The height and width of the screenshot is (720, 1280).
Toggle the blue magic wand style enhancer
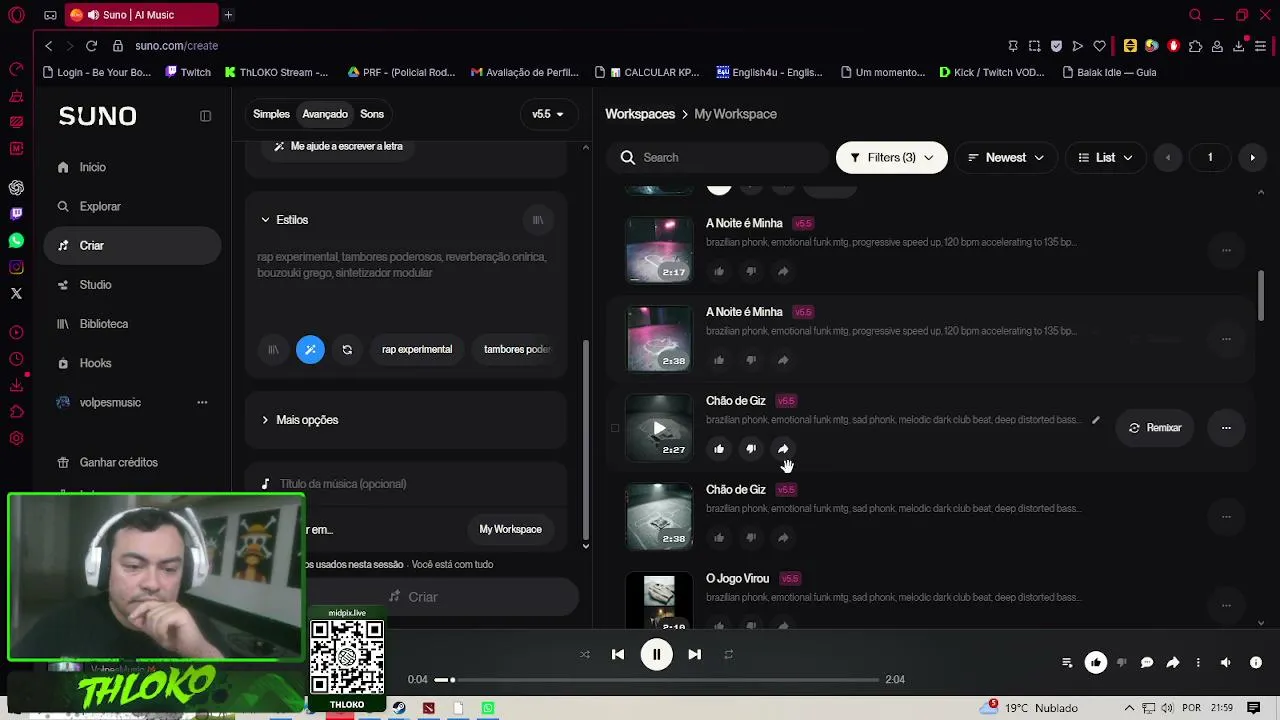click(310, 350)
